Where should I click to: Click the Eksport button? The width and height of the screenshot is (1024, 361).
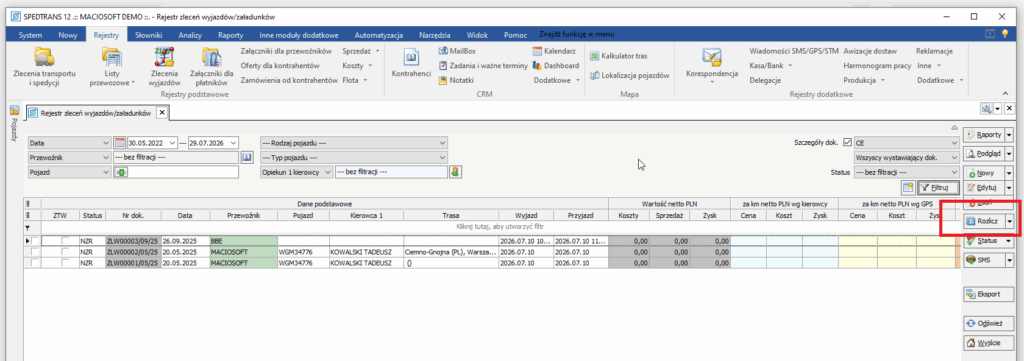click(988, 294)
